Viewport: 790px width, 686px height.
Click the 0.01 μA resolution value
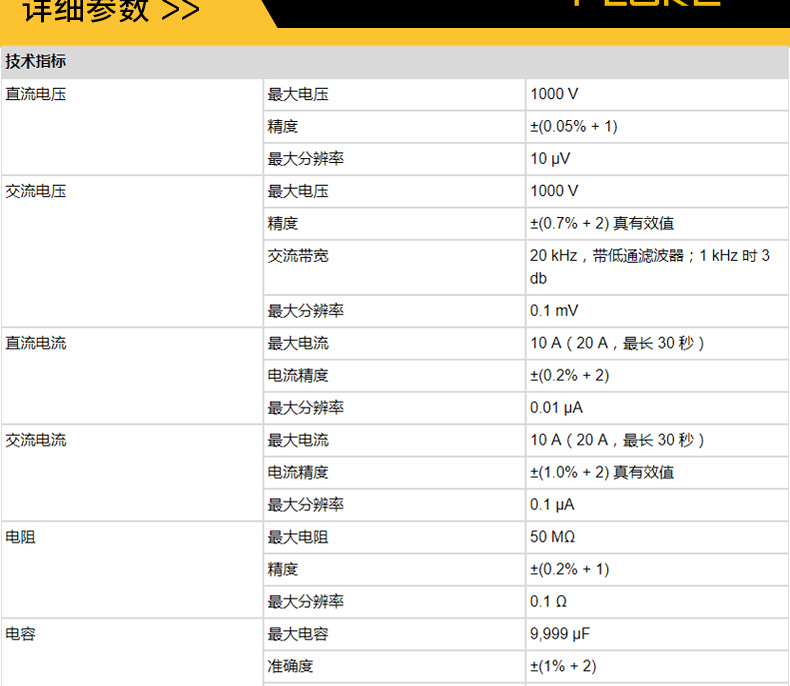(556, 407)
